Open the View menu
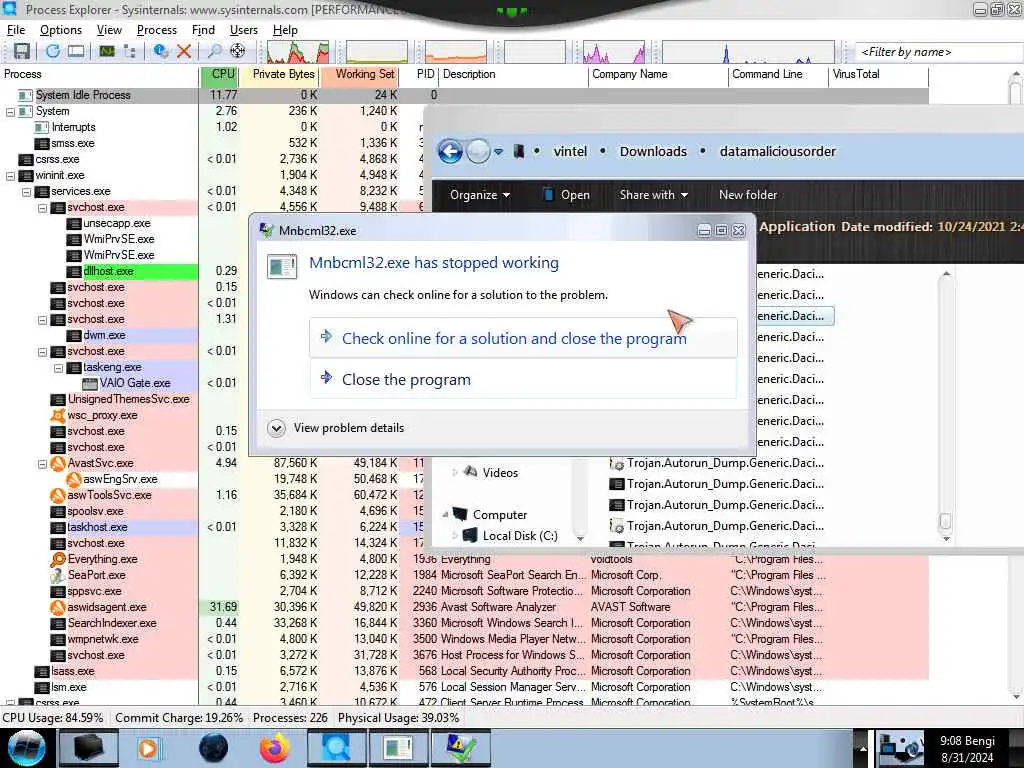1024x768 pixels. [109, 30]
